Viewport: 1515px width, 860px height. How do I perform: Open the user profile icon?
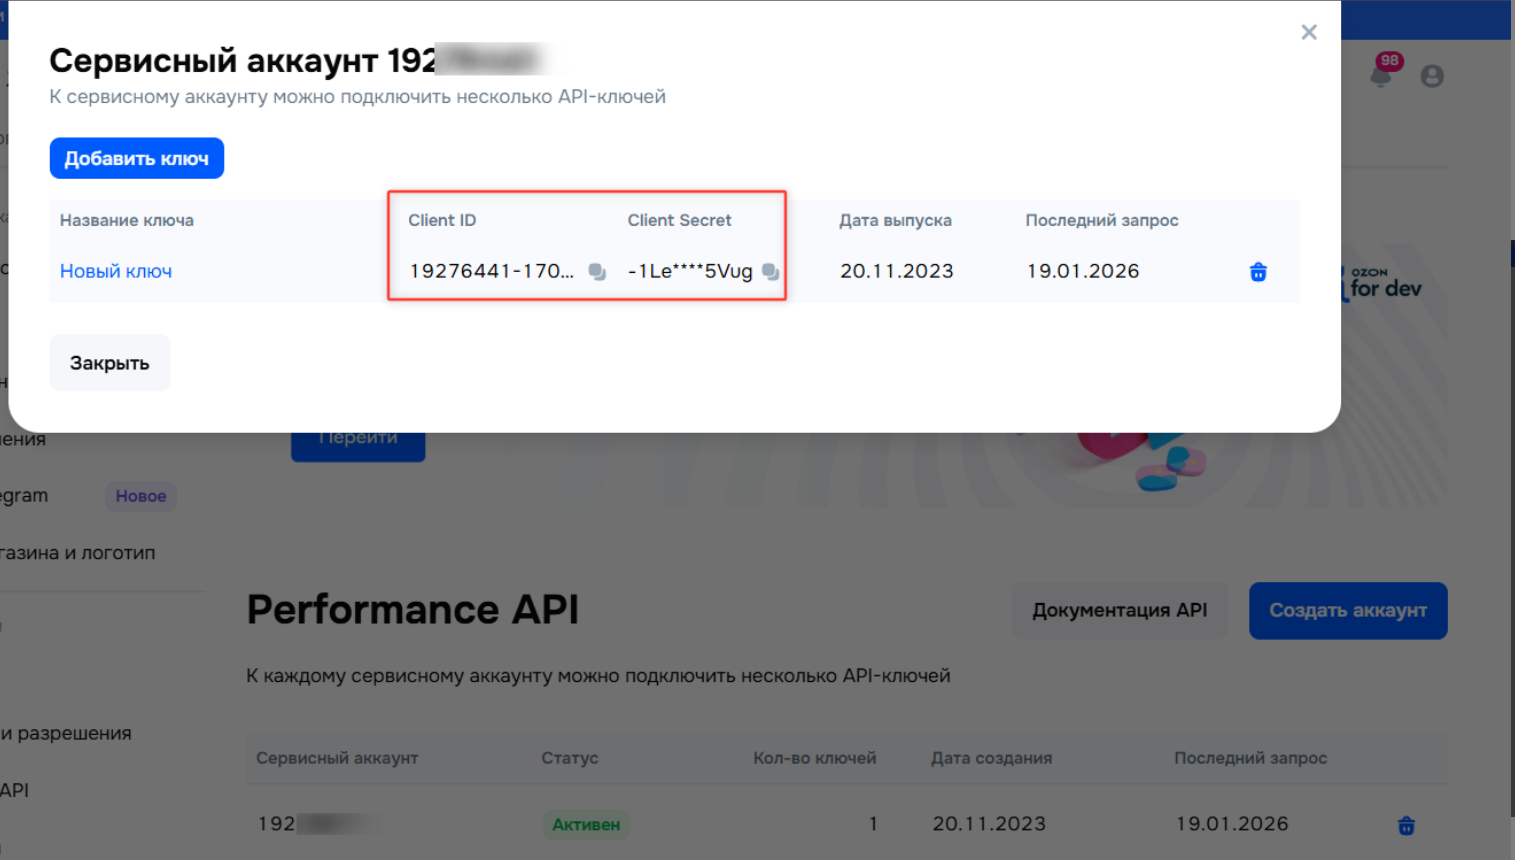point(1432,76)
